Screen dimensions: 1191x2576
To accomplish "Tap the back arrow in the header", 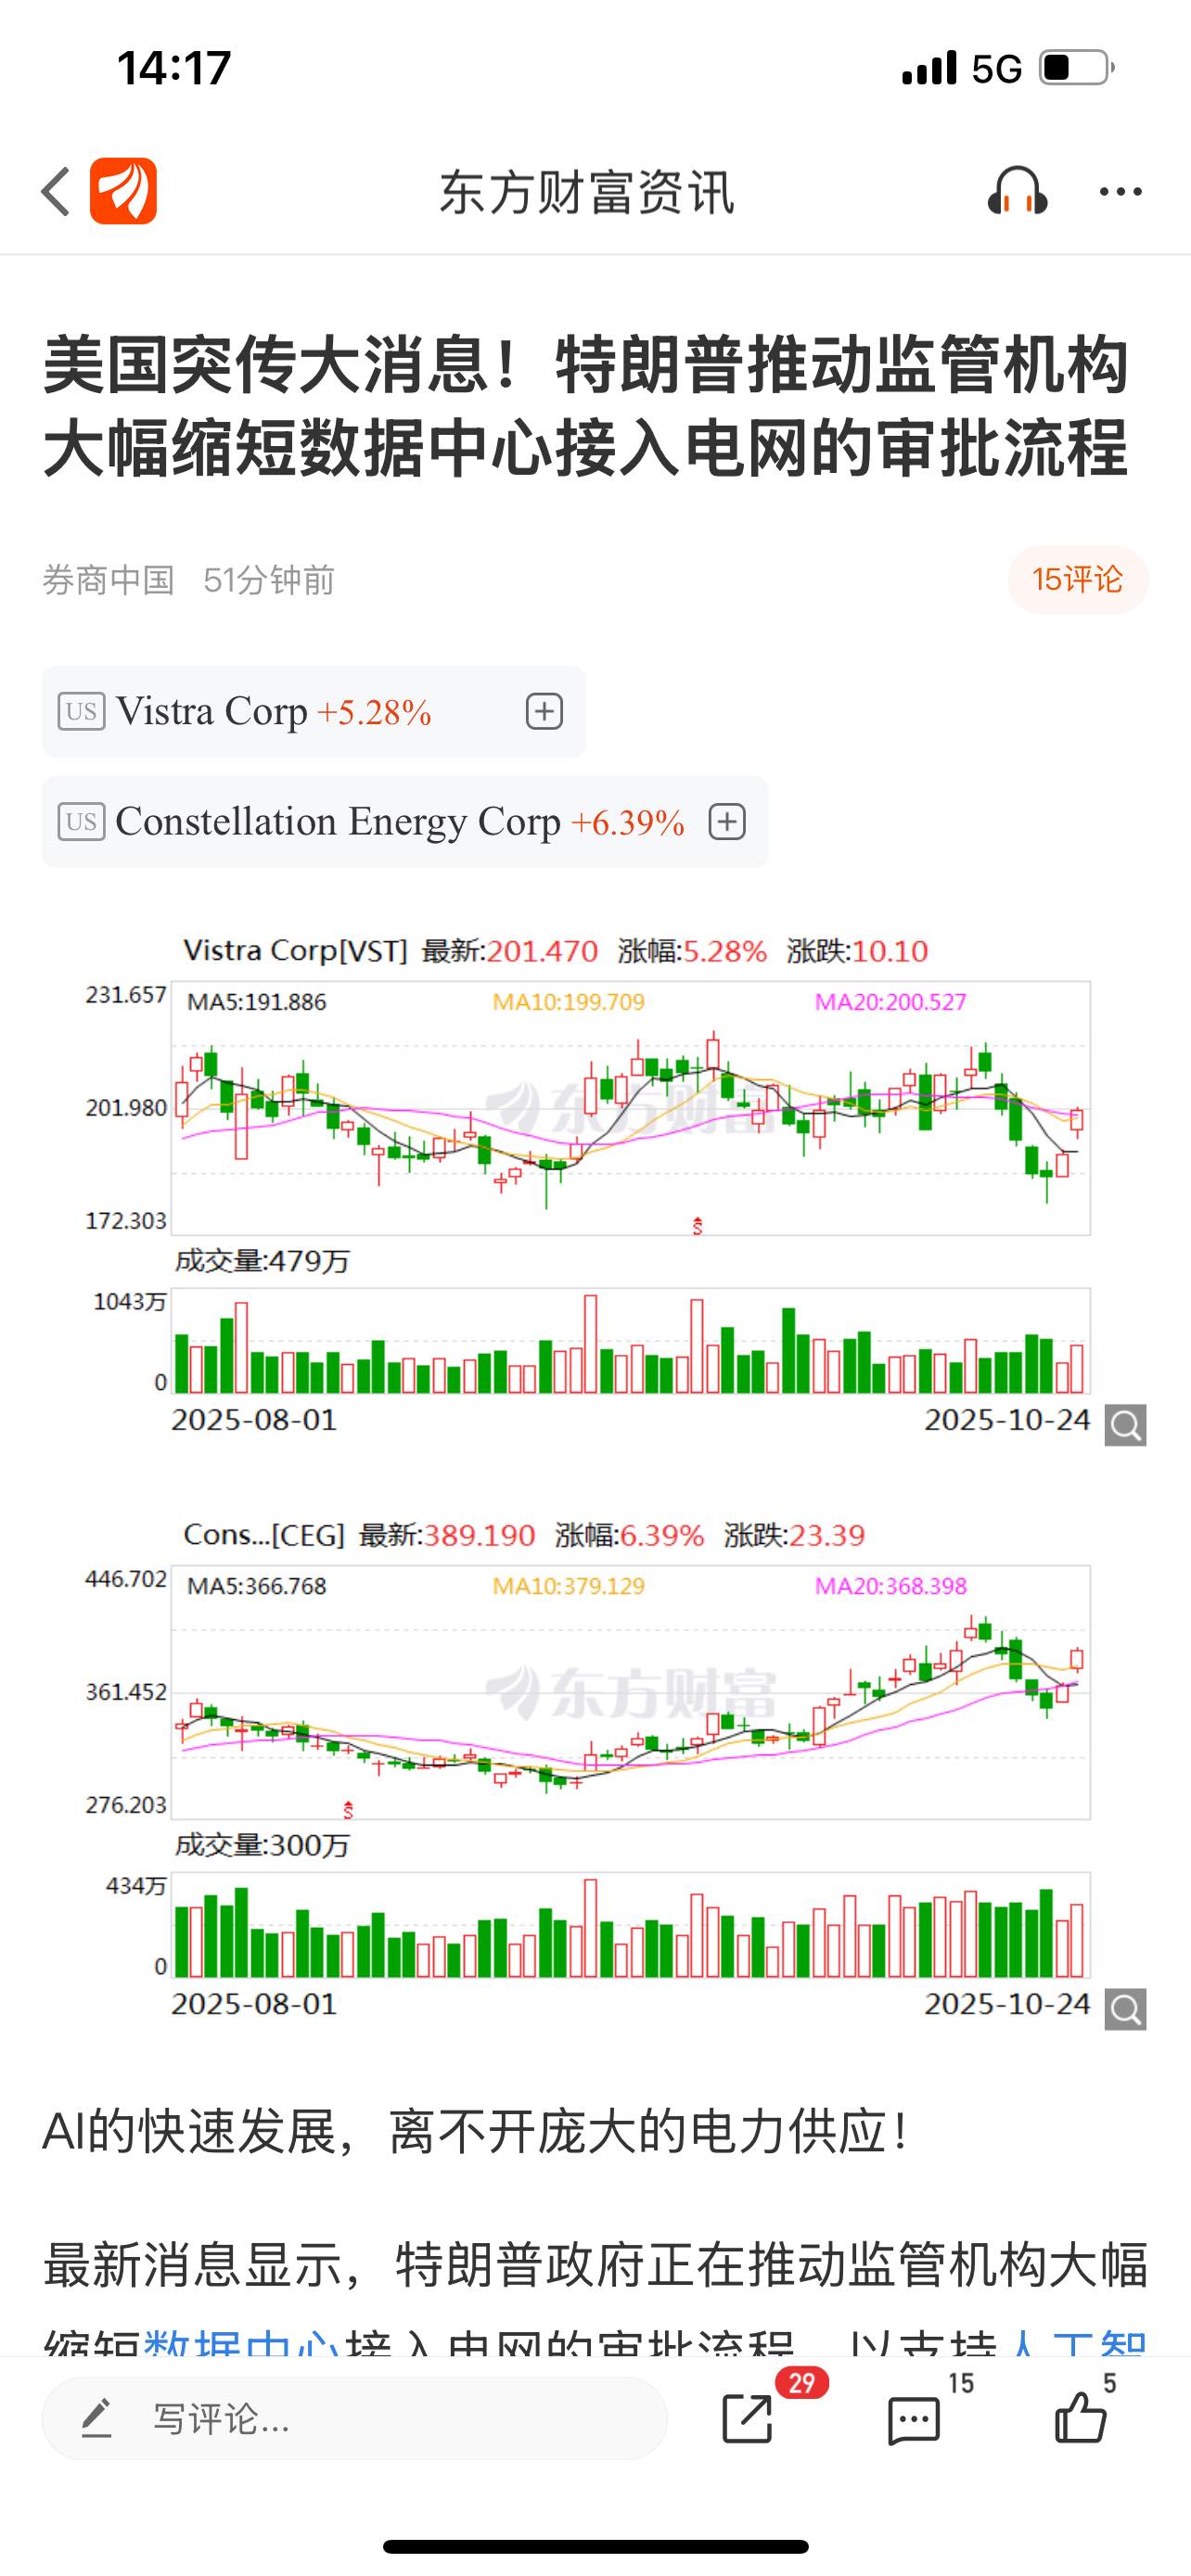I will point(56,191).
